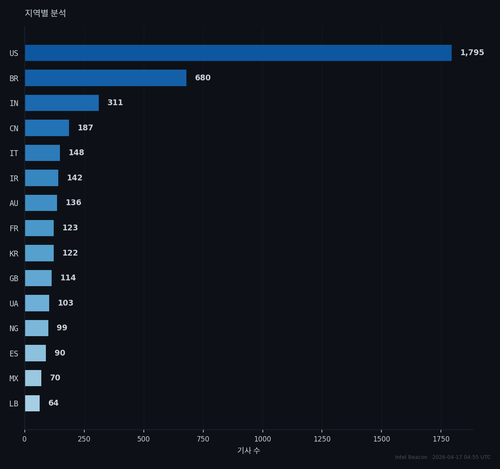Viewport: 500px width, 469px height.
Task: Click the KR country axis label
Action: (x=14, y=254)
